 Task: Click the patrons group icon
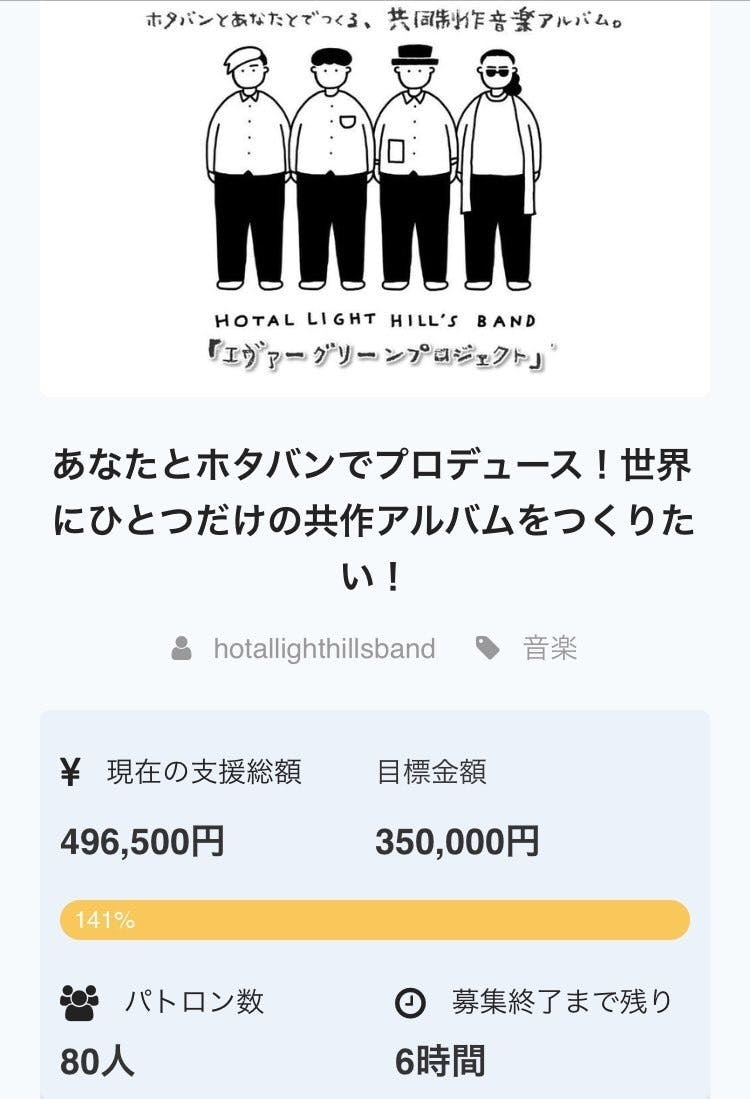[x=79, y=1001]
